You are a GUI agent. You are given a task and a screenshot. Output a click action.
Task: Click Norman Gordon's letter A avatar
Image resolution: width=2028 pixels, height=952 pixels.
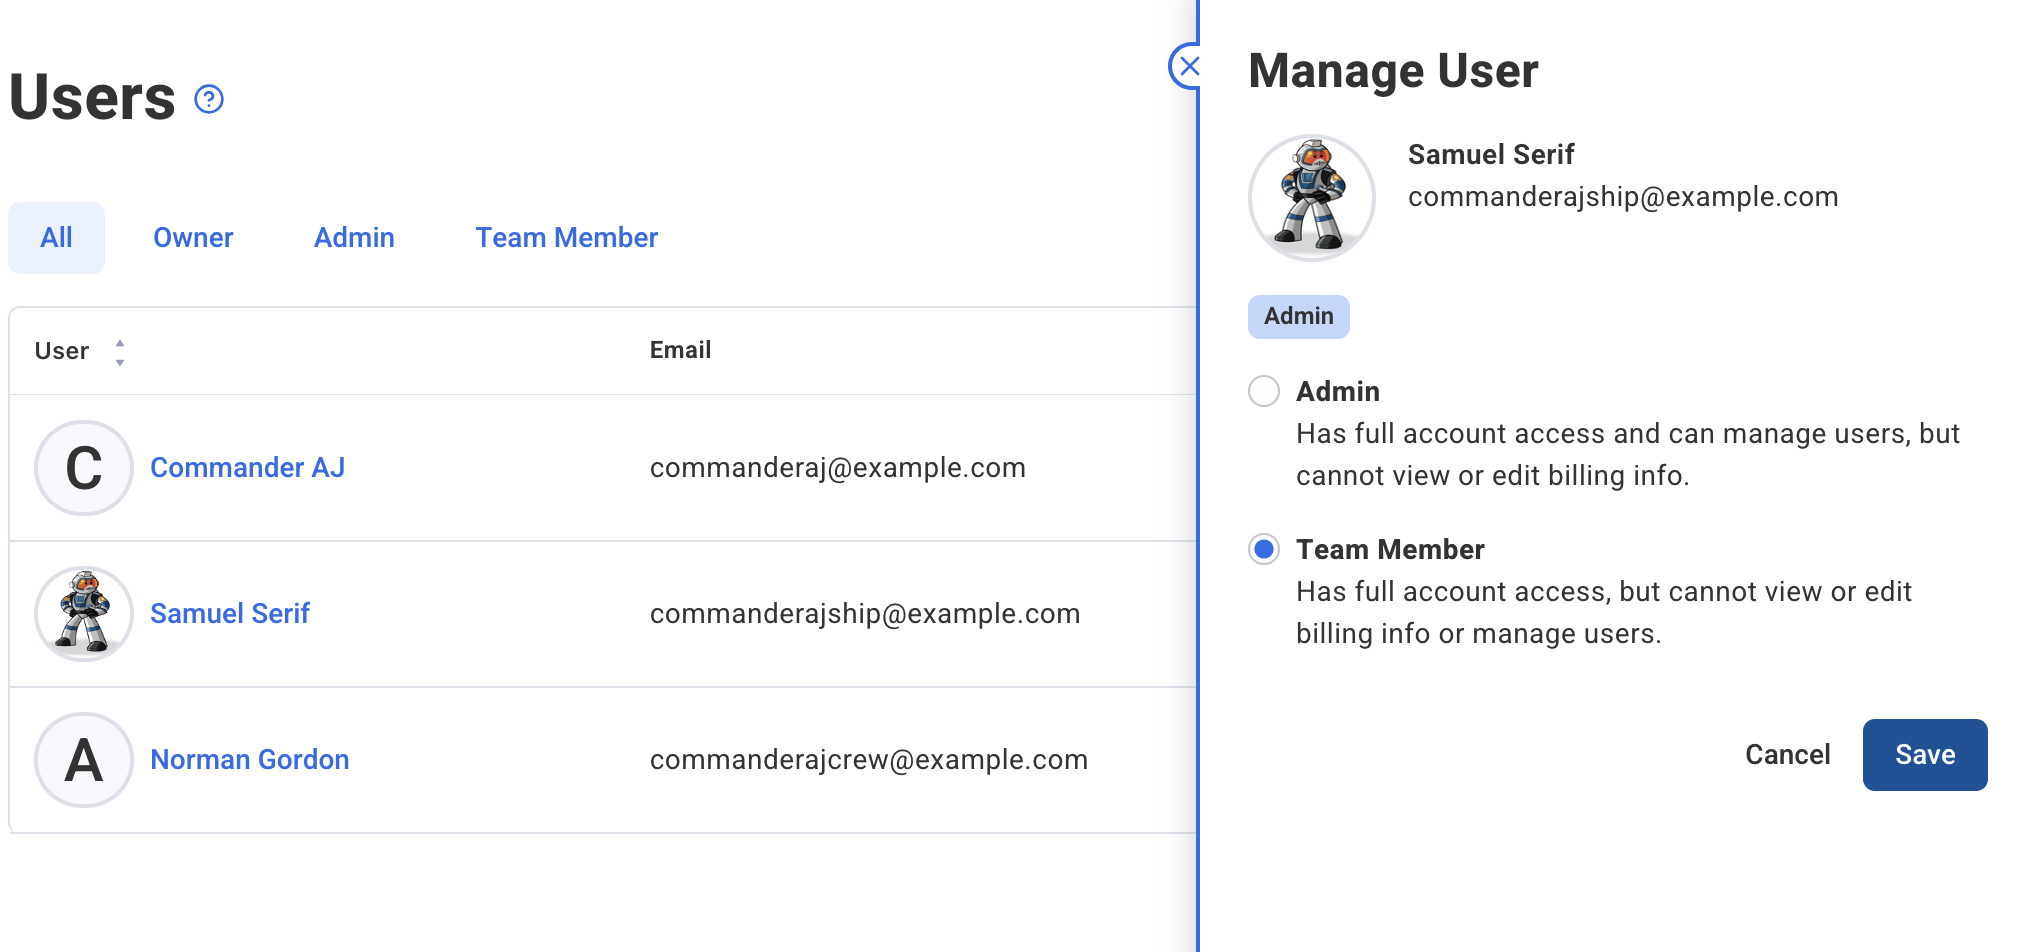coord(84,760)
